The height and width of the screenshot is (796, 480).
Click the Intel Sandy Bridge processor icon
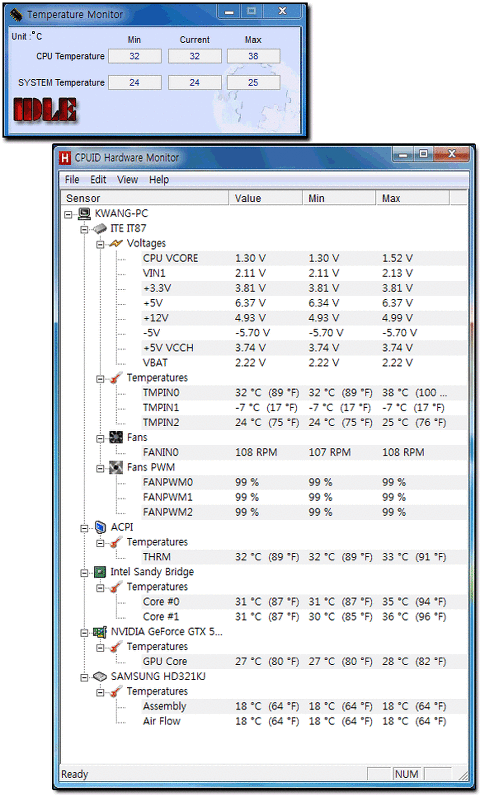tap(100, 572)
